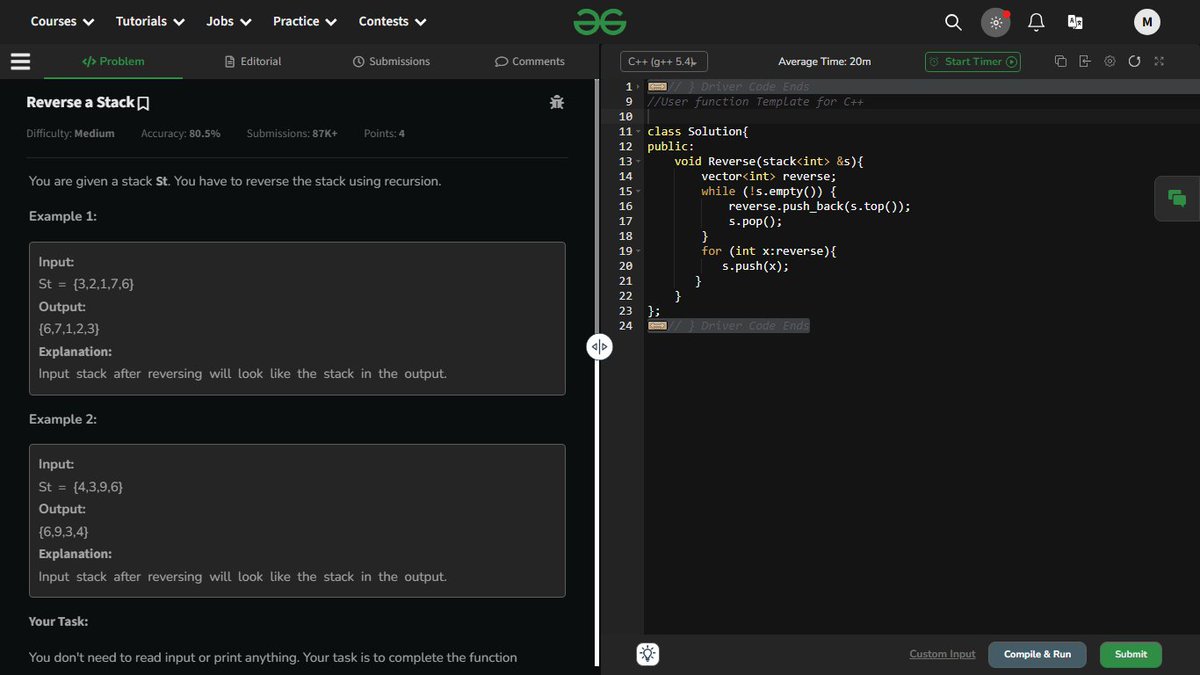
Task: Open the notifications bell
Action: (1036, 22)
